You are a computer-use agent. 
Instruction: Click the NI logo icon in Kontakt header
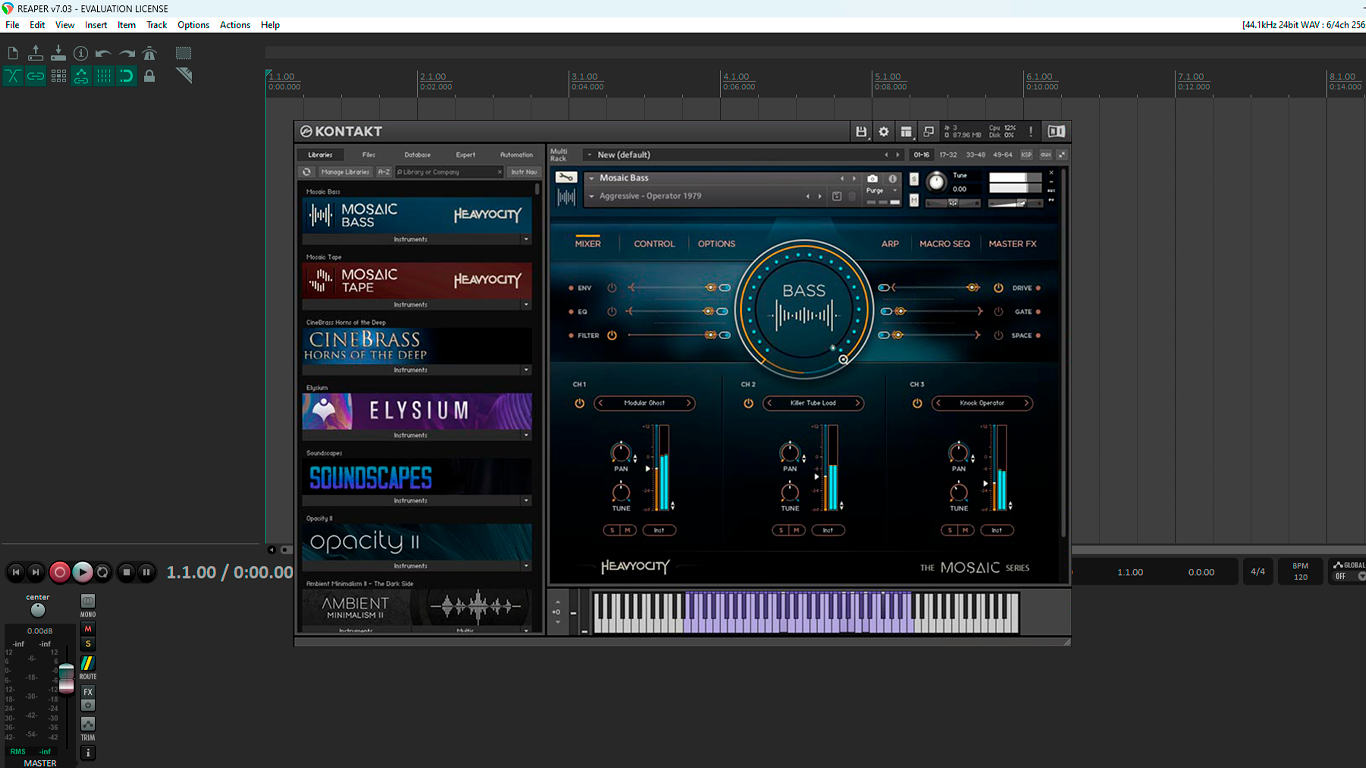point(1056,131)
